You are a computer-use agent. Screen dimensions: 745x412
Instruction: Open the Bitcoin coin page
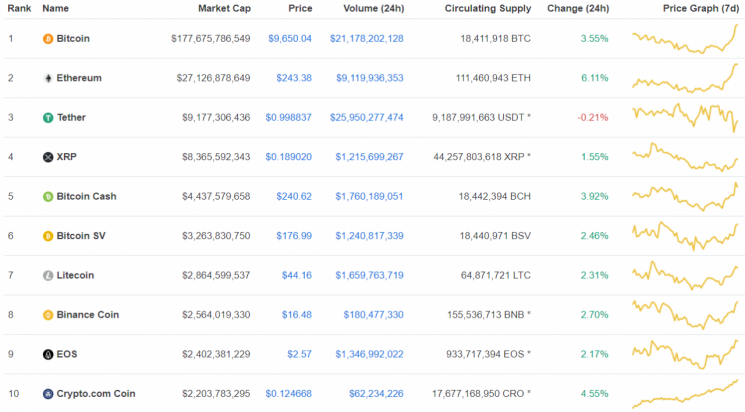pyautogui.click(x=73, y=38)
